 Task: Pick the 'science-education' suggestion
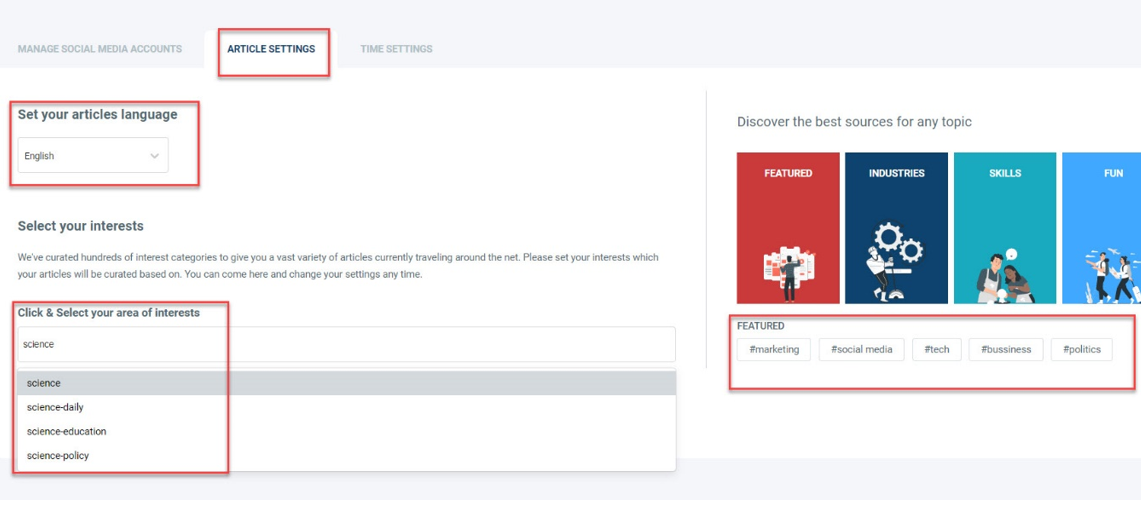click(x=346, y=431)
